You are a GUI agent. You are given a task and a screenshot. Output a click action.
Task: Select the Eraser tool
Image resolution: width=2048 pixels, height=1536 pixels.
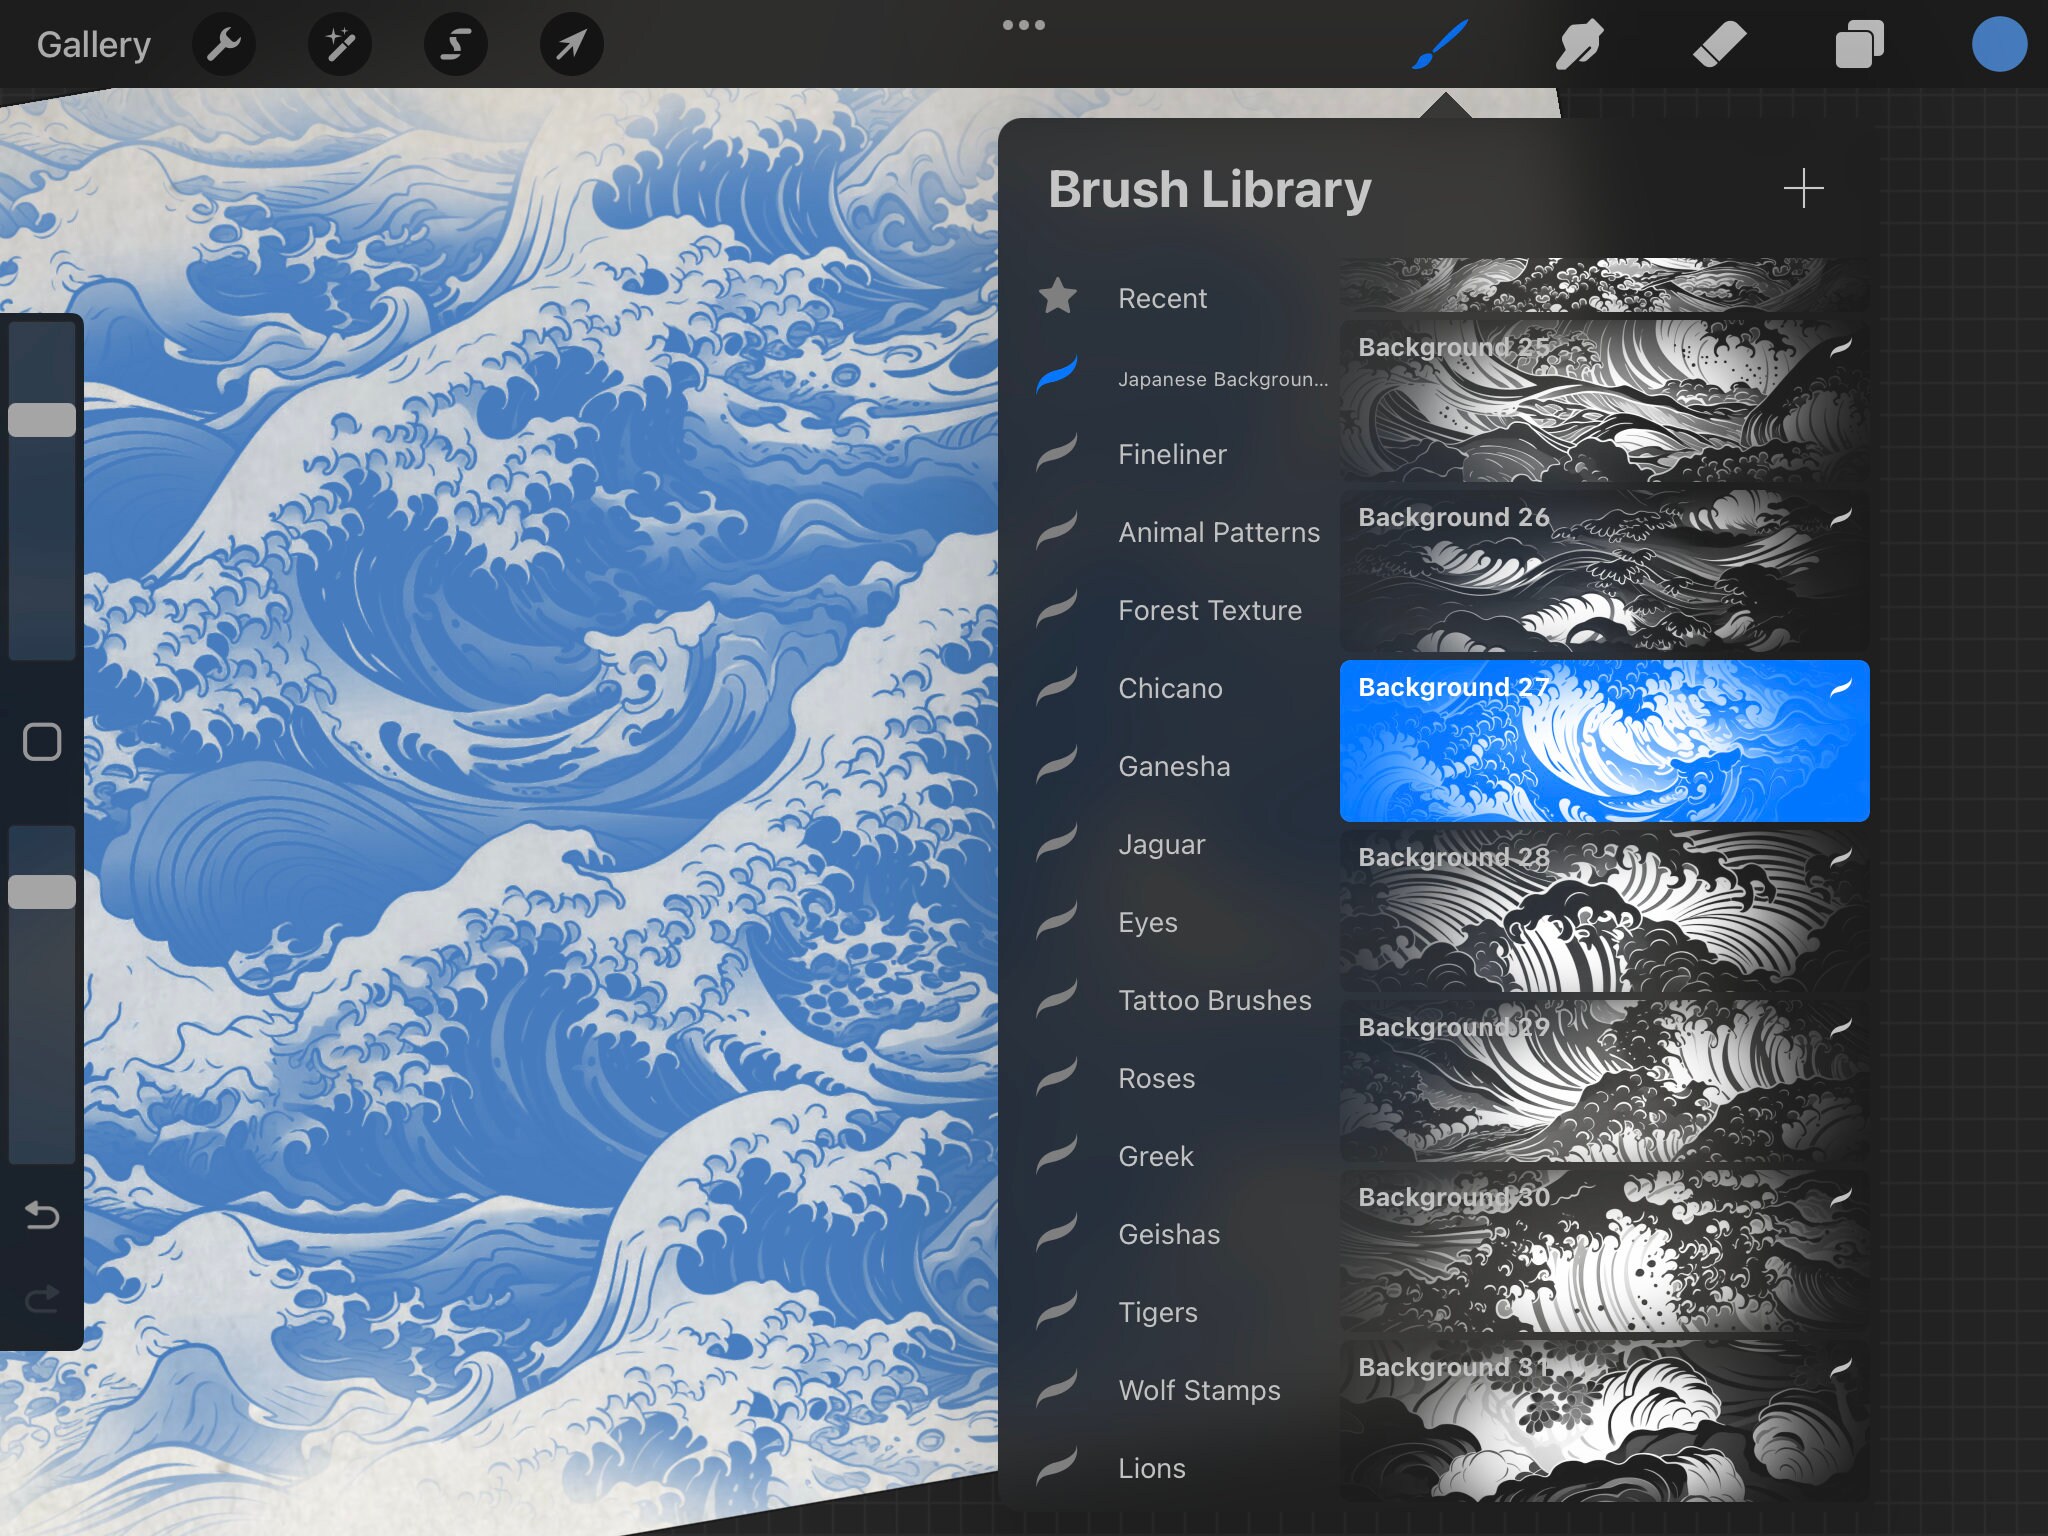(x=1719, y=44)
